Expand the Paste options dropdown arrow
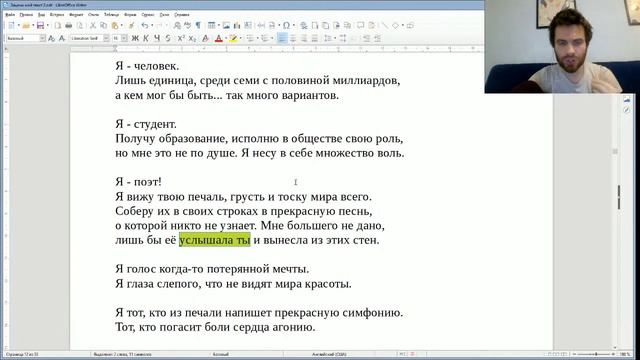This screenshot has height=360, width=640. [122, 25]
